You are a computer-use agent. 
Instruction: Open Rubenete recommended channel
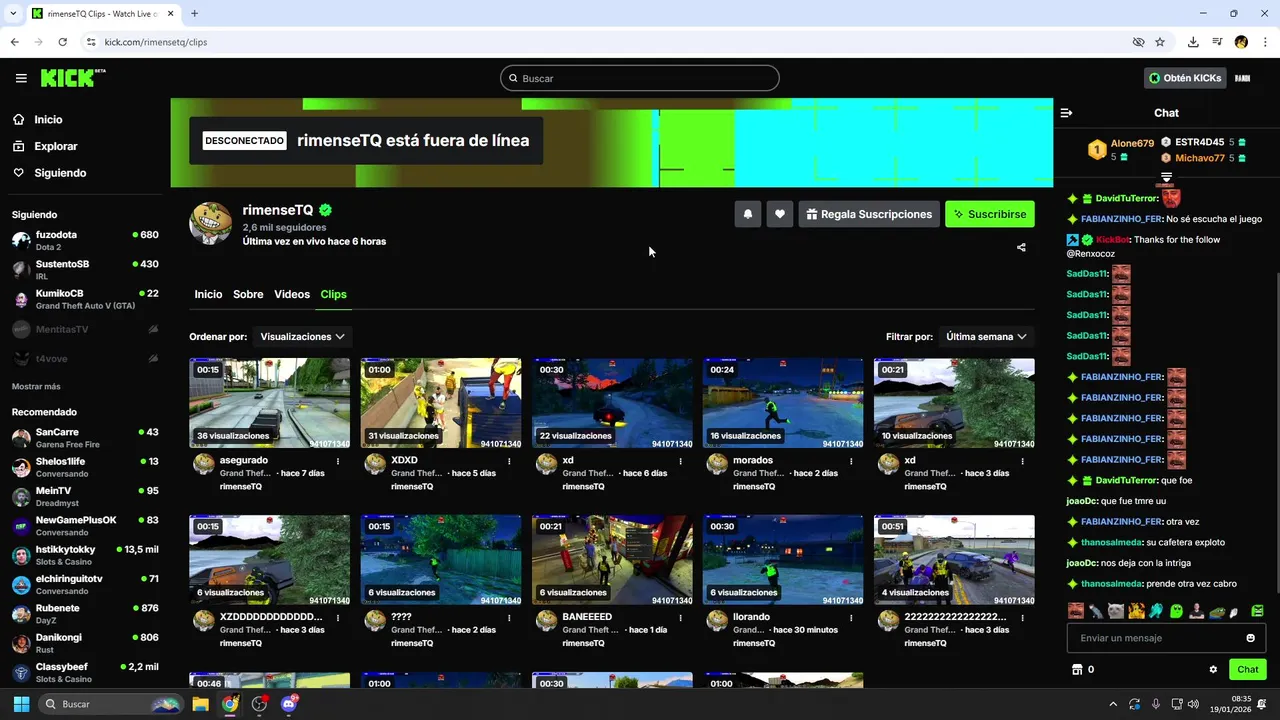pyautogui.click(x=85, y=614)
